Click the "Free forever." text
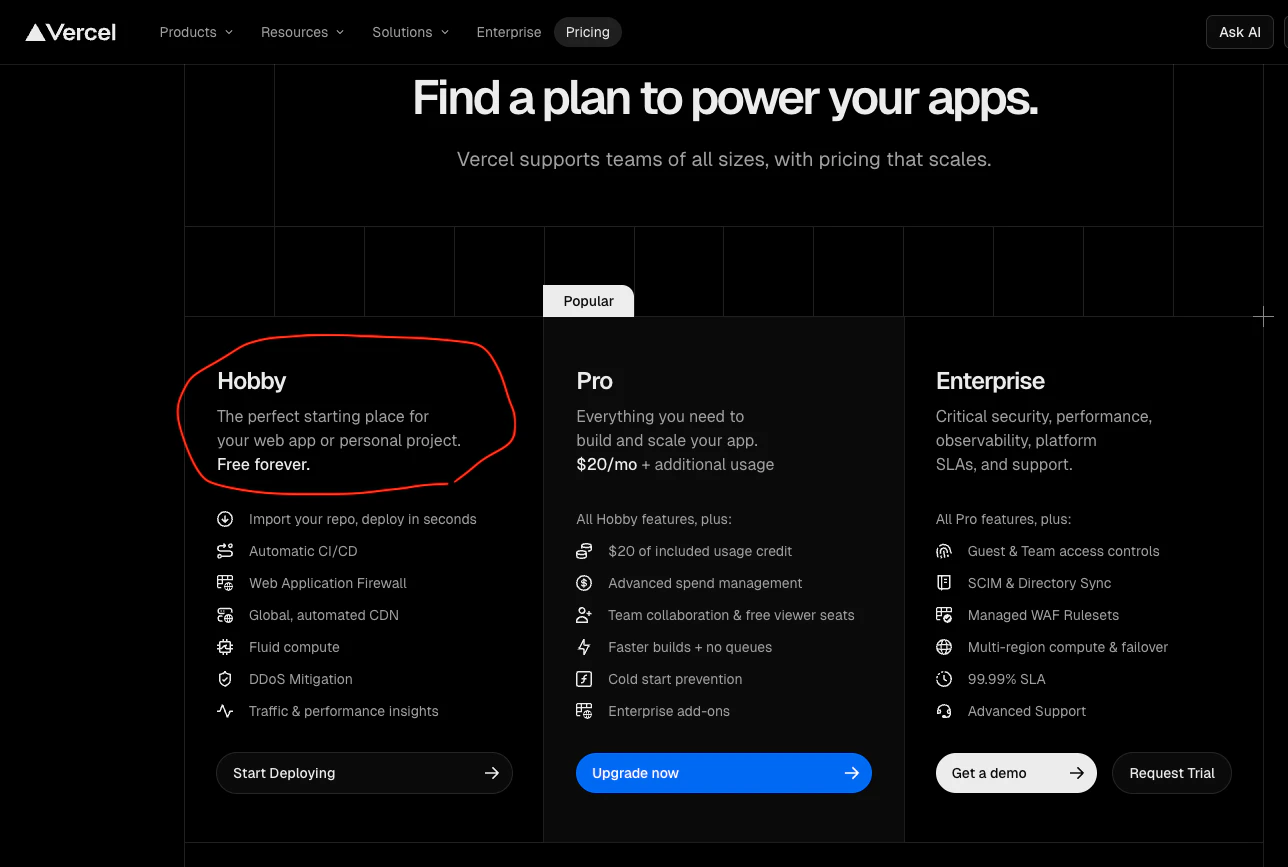1288x867 pixels. (264, 464)
